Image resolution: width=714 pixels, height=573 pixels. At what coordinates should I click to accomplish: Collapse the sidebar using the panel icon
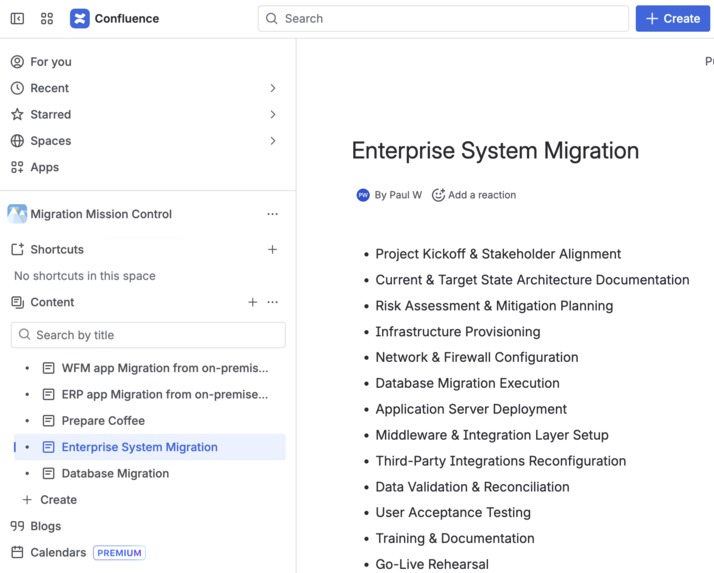(x=17, y=19)
